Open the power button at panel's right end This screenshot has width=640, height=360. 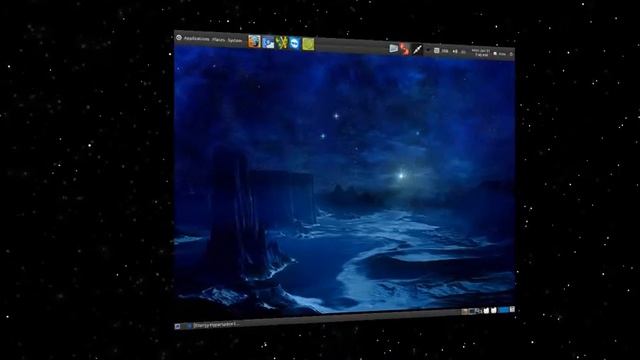(x=511, y=54)
